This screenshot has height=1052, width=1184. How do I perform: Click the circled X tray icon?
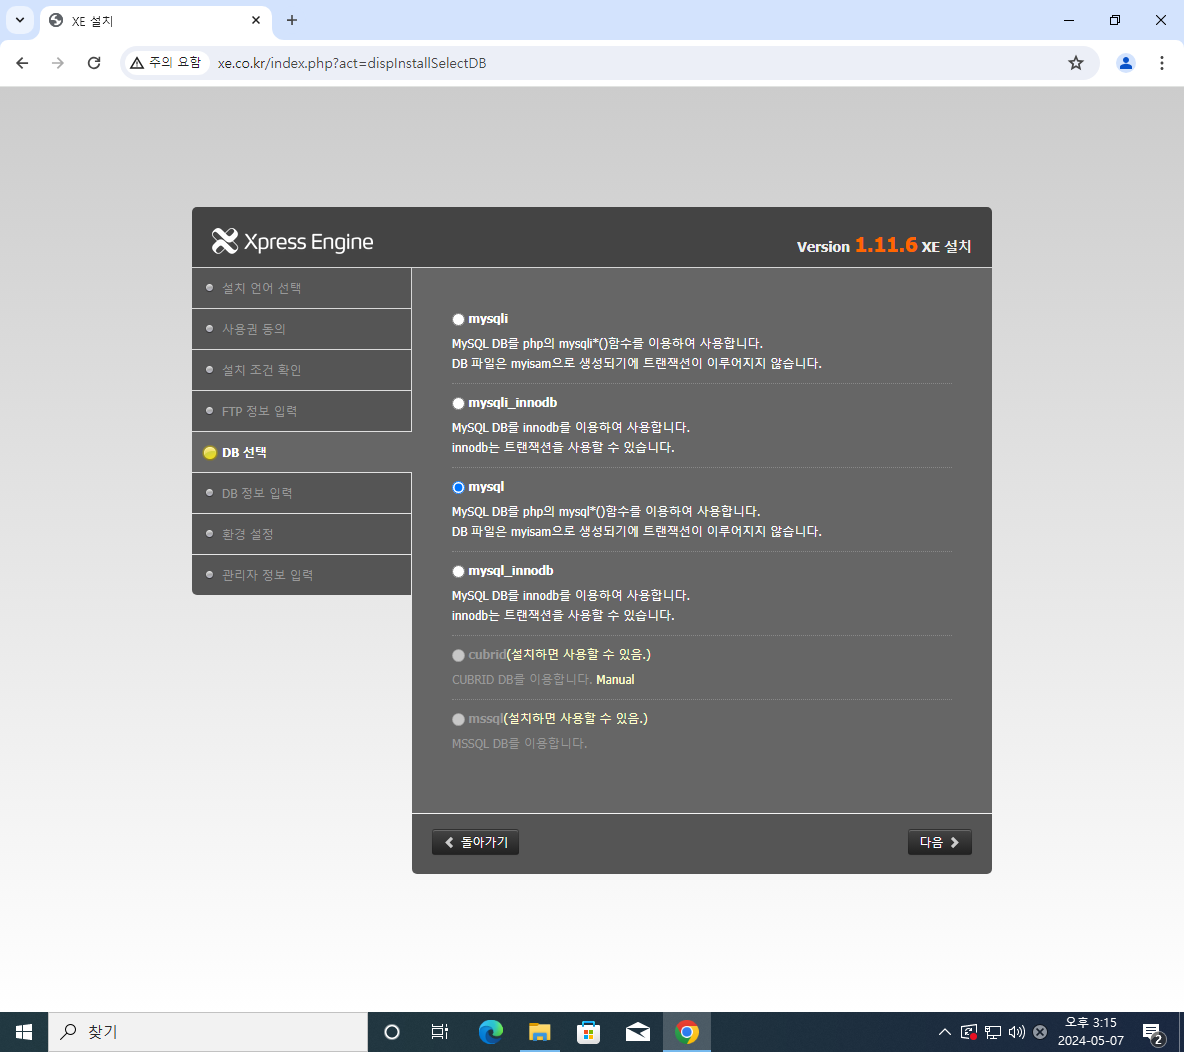(1040, 1032)
